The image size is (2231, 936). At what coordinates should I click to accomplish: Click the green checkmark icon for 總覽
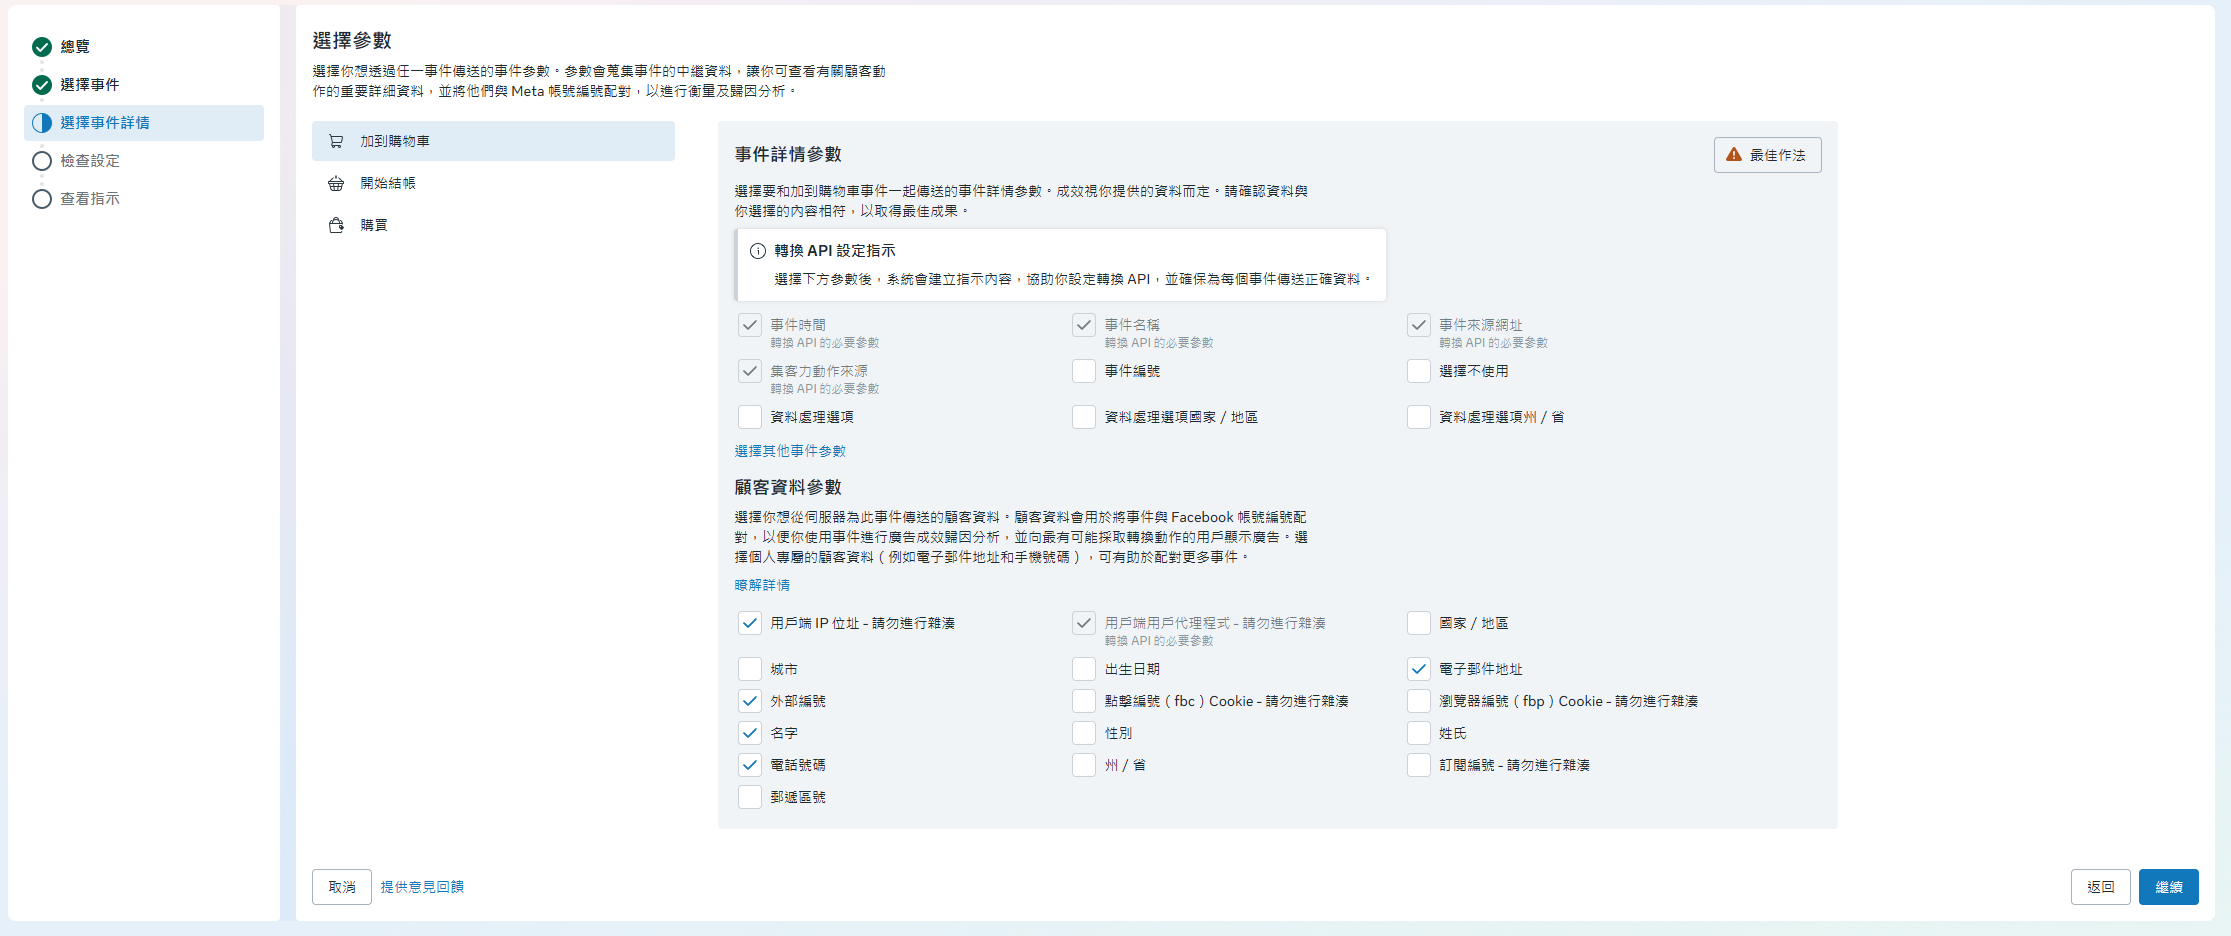pyautogui.click(x=42, y=47)
